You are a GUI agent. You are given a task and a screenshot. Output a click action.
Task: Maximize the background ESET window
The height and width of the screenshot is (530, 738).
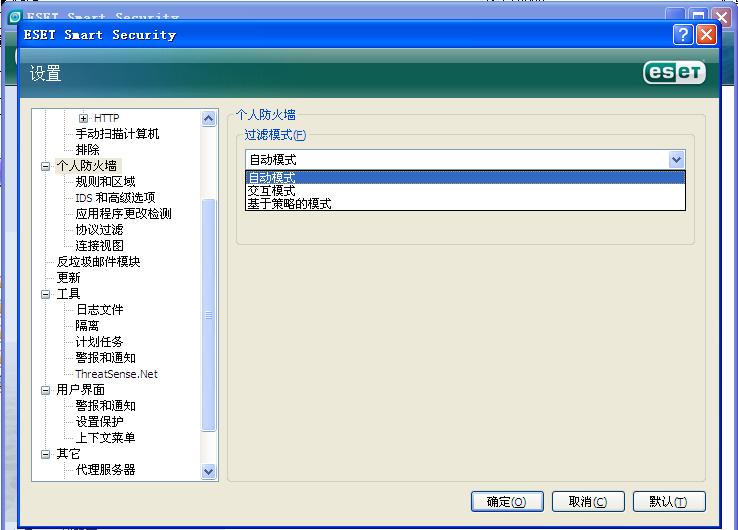(x=698, y=16)
